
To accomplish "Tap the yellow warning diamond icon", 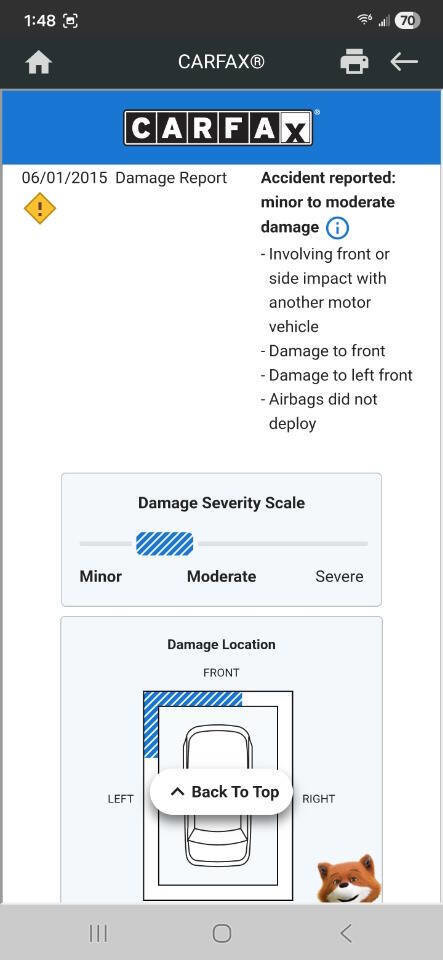I will pyautogui.click(x=40, y=208).
